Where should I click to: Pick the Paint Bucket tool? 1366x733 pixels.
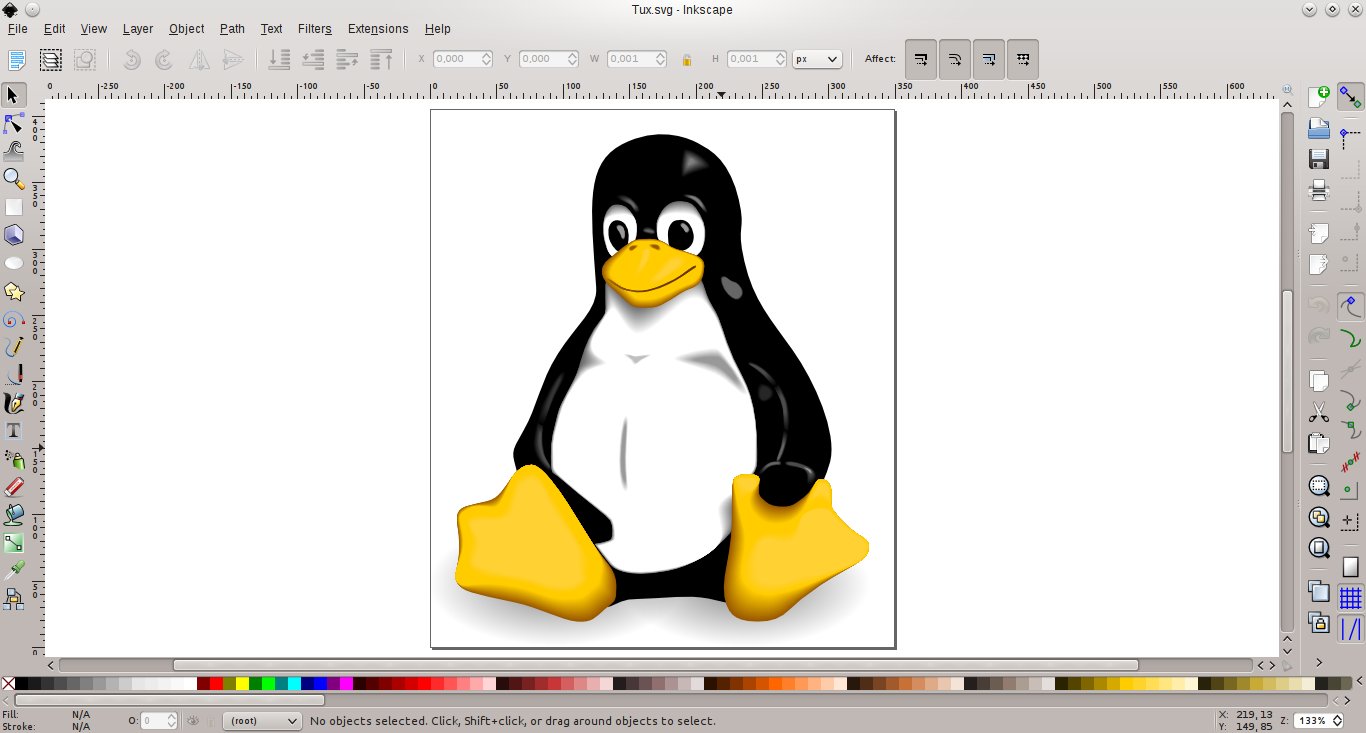tap(14, 515)
